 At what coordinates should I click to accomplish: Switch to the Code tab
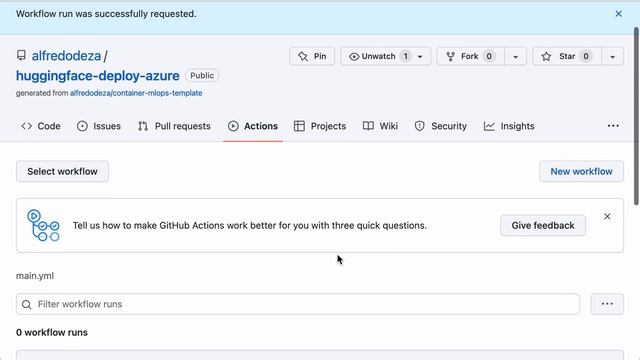tap(40, 126)
